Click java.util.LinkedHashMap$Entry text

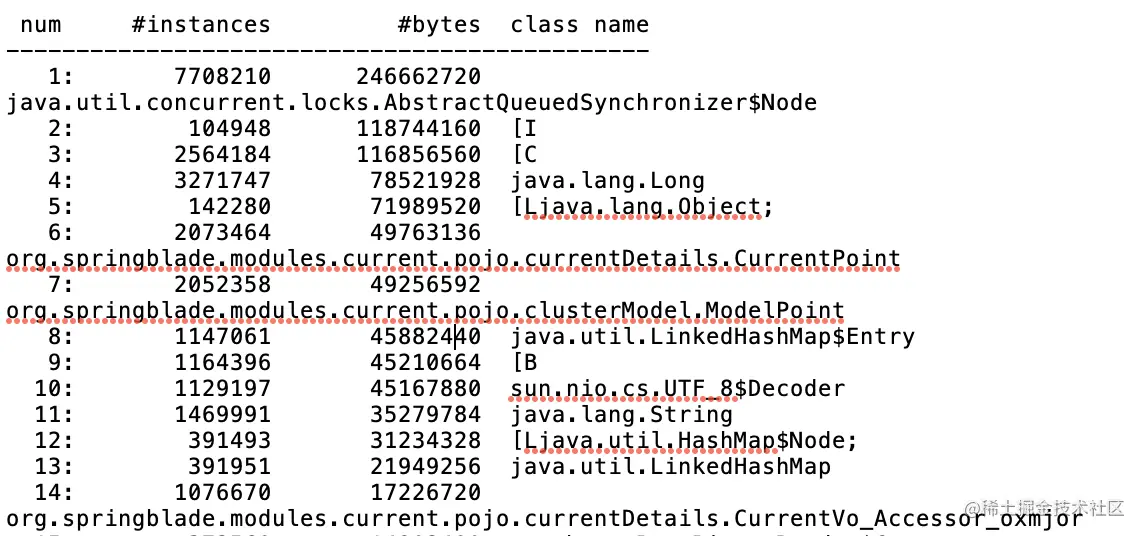(712, 337)
